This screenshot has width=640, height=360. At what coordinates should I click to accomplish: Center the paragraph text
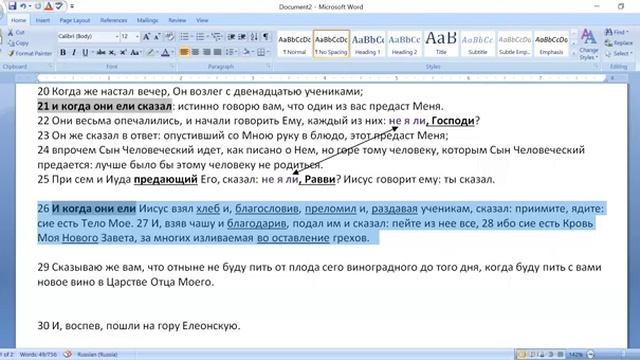pos(196,52)
